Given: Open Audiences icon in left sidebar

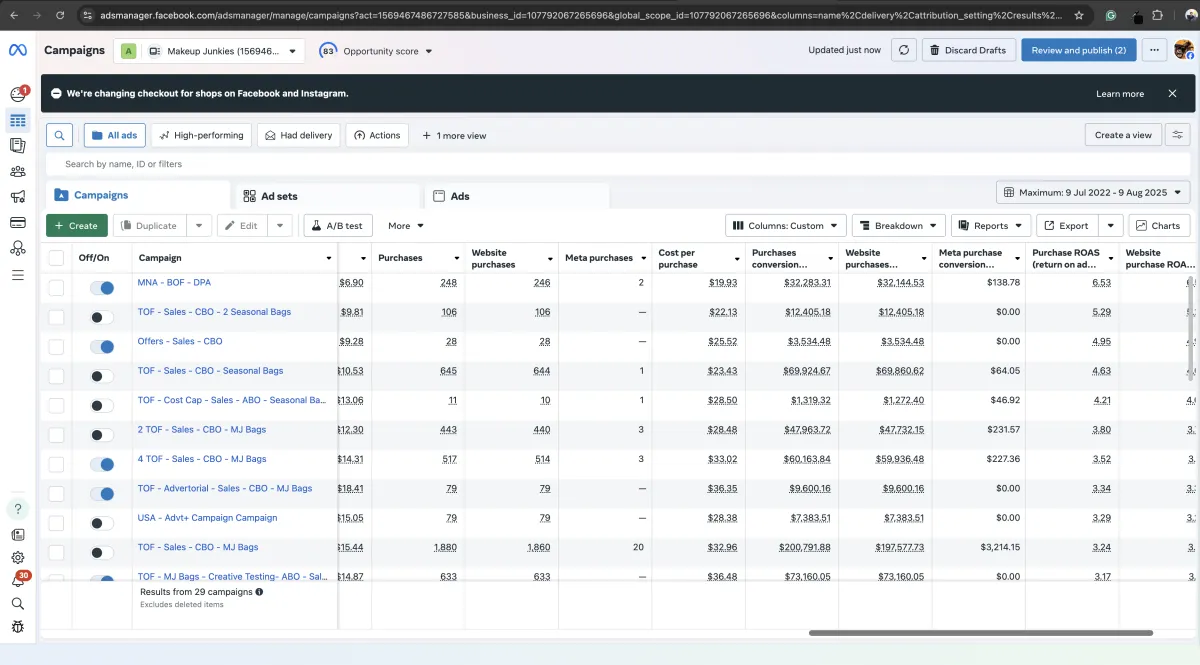Looking at the screenshot, I should coord(17,172).
